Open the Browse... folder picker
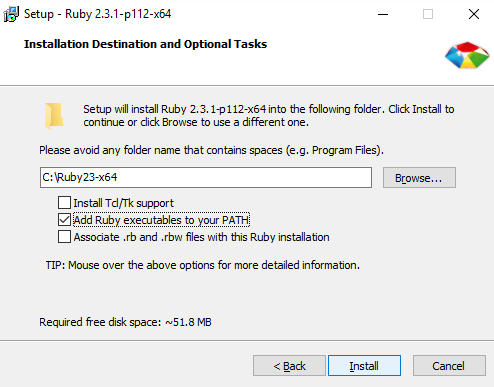The height and width of the screenshot is (387, 494). (x=419, y=178)
